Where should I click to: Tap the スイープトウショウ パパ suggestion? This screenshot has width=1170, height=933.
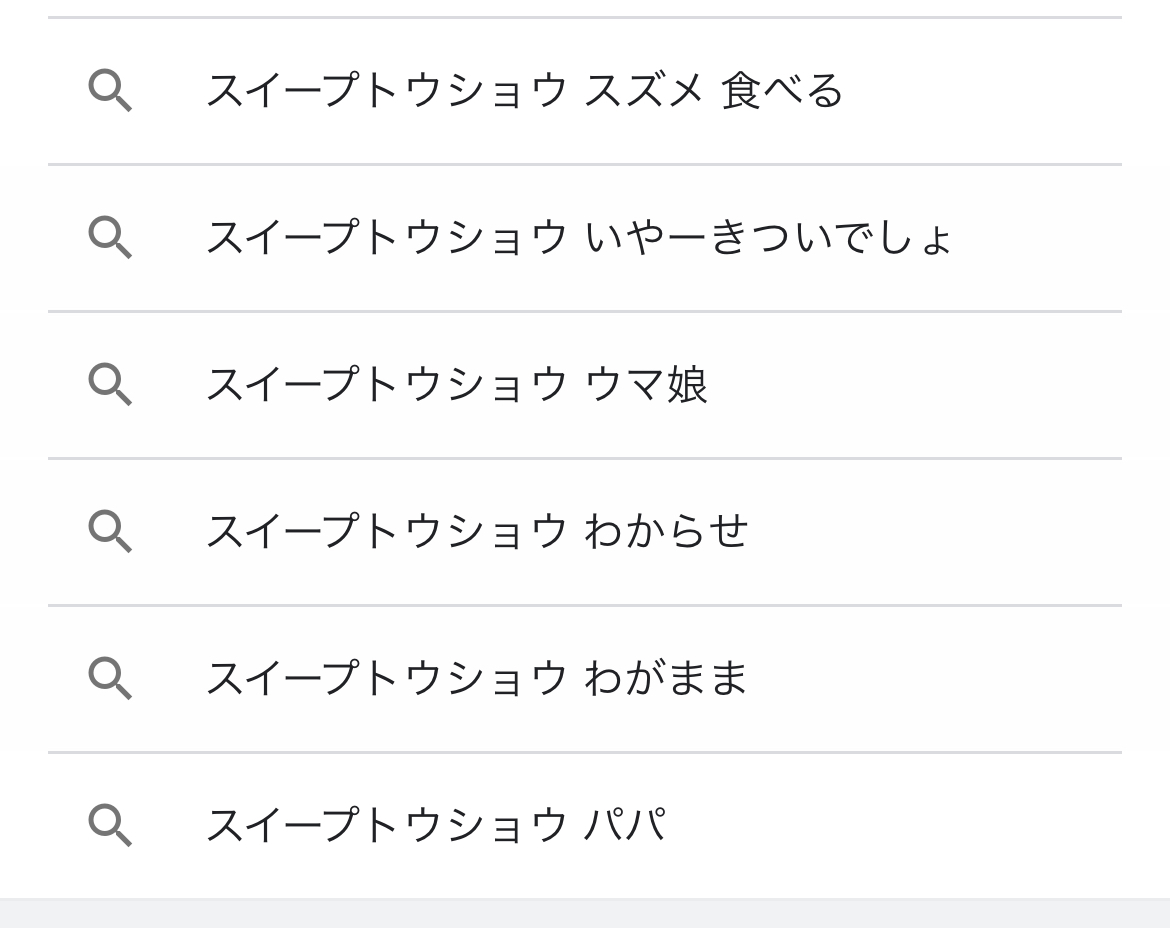436,825
